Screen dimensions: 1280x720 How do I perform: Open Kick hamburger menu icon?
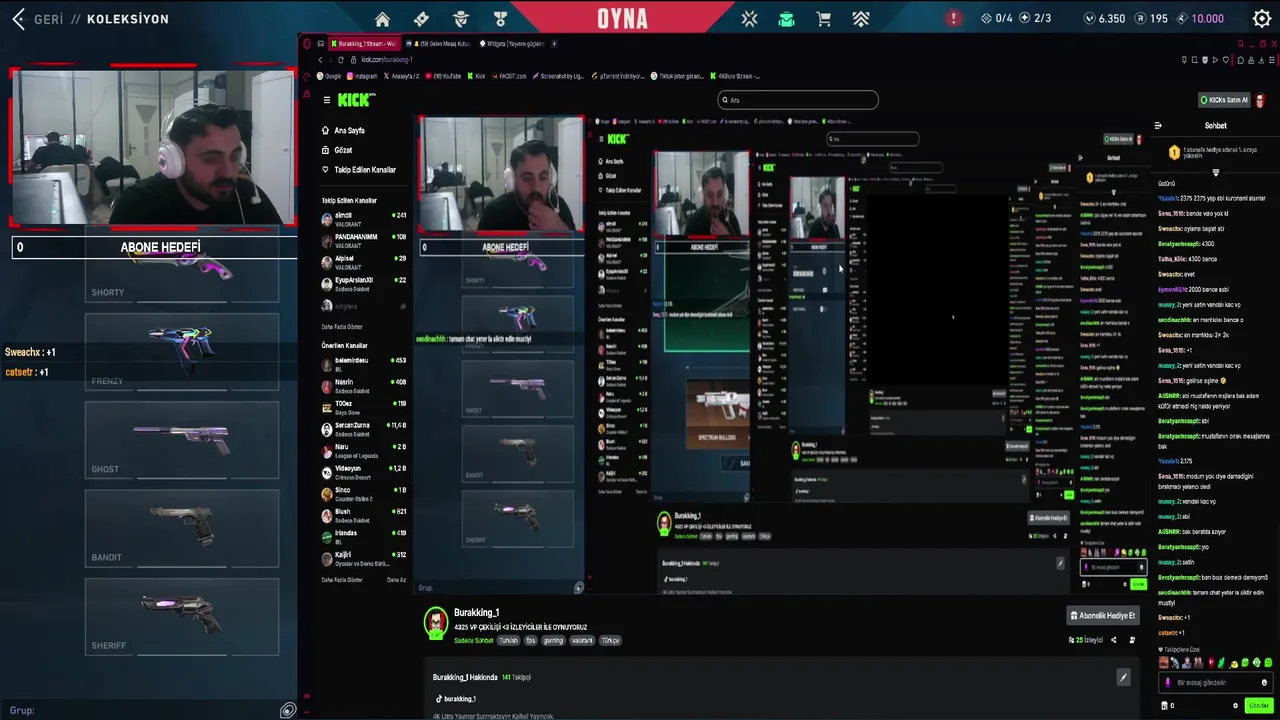pyautogui.click(x=326, y=100)
